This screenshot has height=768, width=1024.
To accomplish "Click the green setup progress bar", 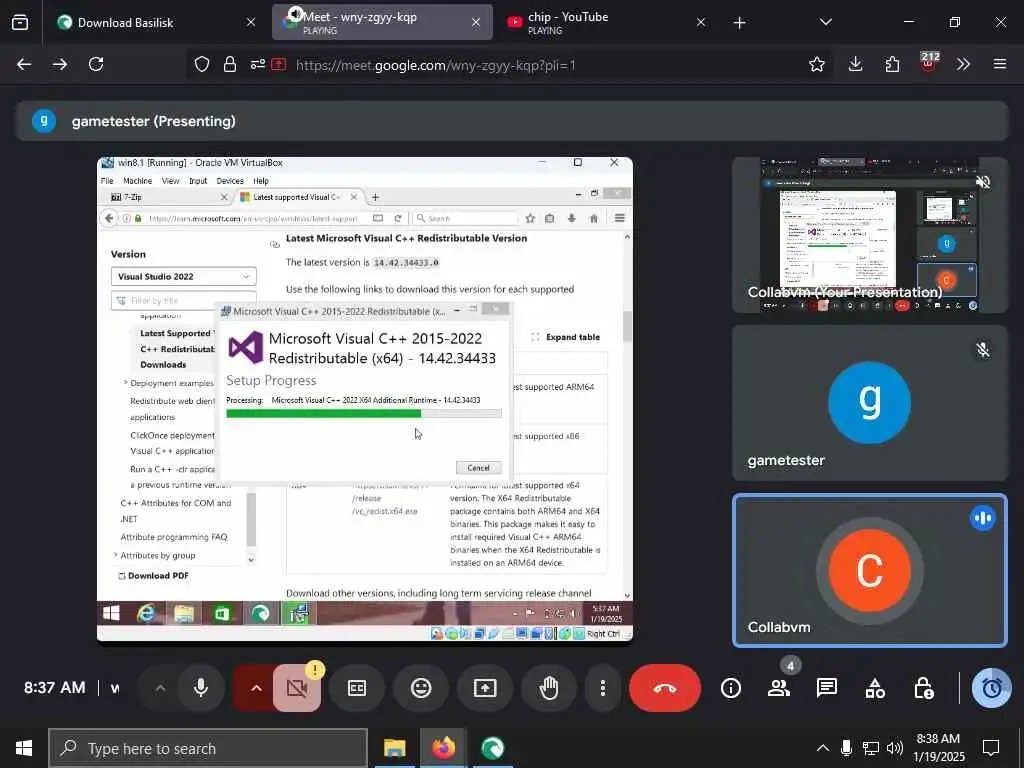I will point(364,413).
